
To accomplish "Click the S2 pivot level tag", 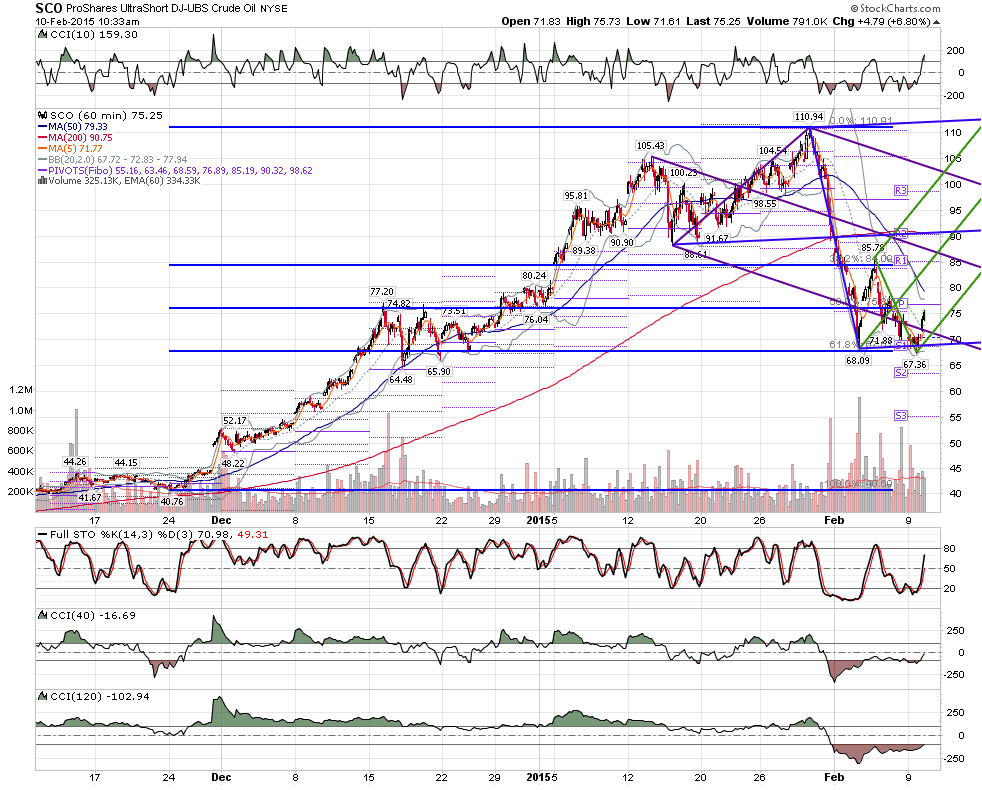I will pos(901,373).
